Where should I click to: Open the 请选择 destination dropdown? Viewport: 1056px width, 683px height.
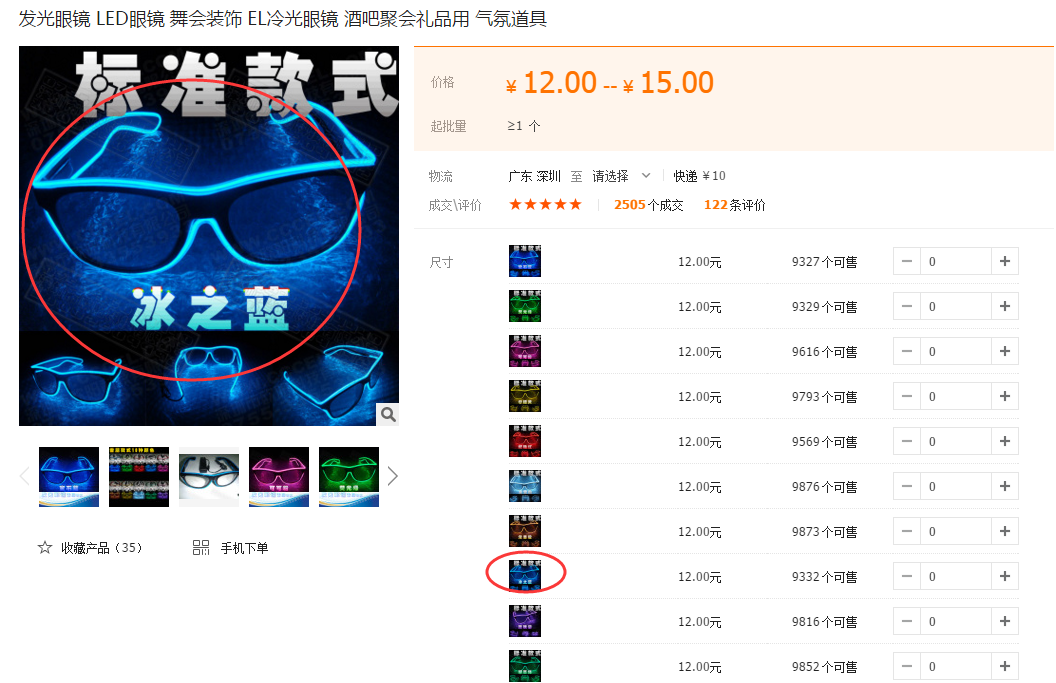(621, 176)
